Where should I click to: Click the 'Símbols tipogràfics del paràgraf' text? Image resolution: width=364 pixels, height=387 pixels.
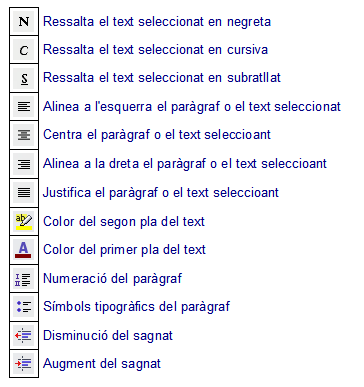pos(137,307)
